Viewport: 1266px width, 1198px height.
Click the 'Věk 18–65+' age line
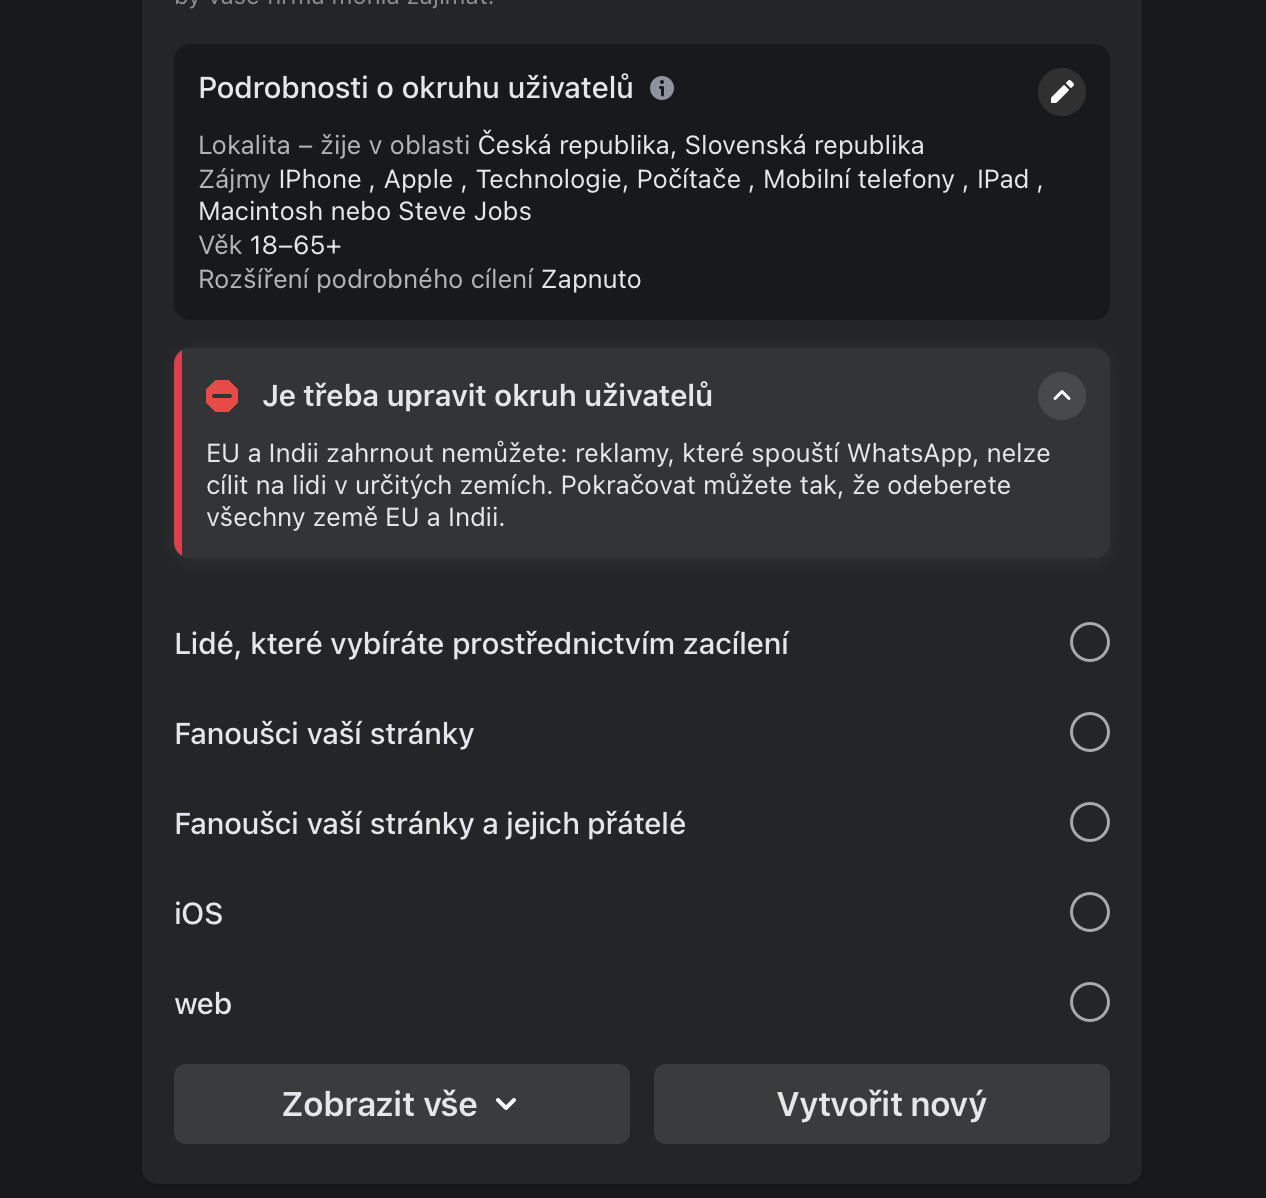click(270, 245)
